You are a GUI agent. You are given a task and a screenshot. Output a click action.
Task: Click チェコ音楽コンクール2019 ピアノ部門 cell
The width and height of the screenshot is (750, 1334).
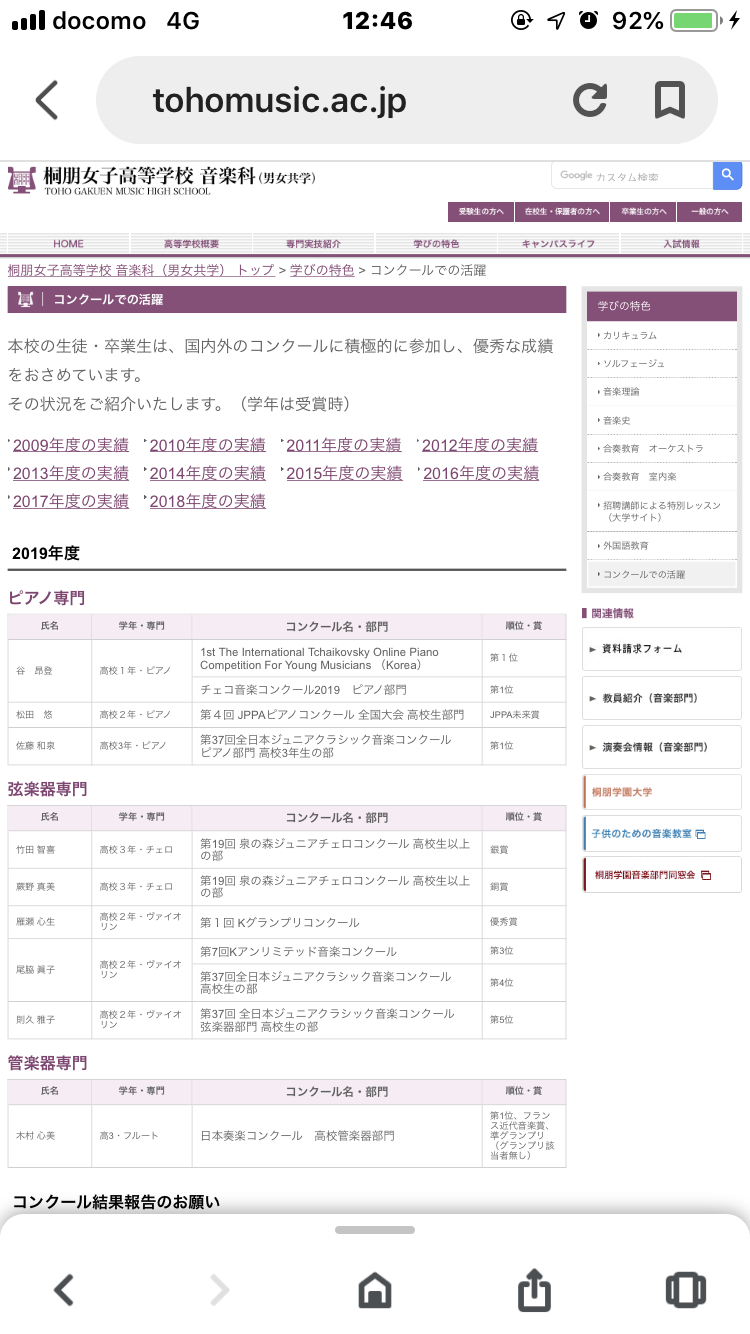pyautogui.click(x=336, y=690)
